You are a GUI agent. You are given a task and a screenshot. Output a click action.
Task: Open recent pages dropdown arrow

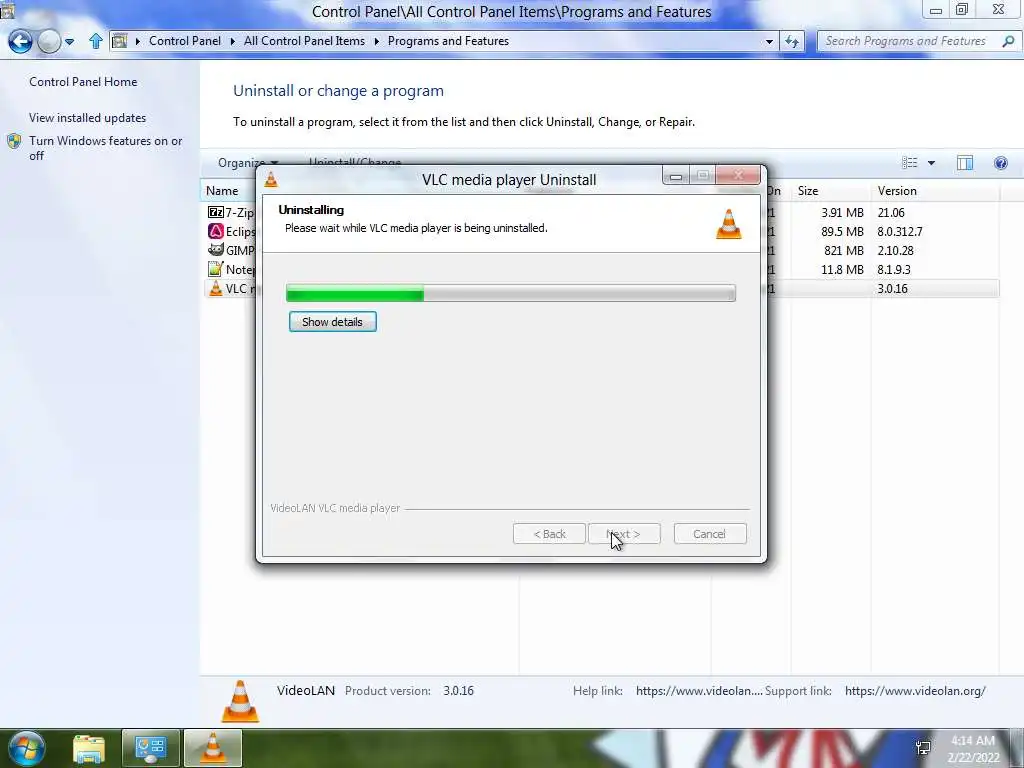click(69, 42)
